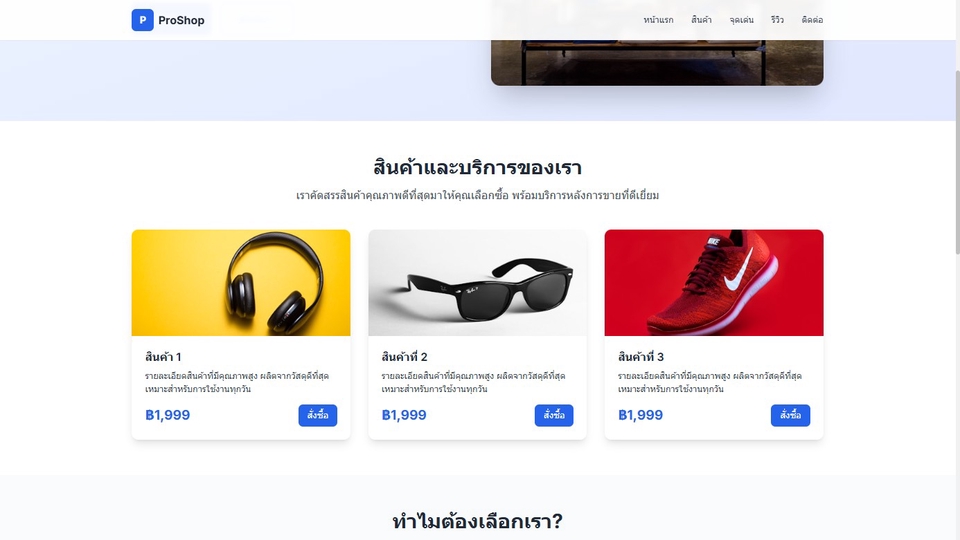
Task: Open the ติดต่อ navigation link
Action: click(x=812, y=20)
